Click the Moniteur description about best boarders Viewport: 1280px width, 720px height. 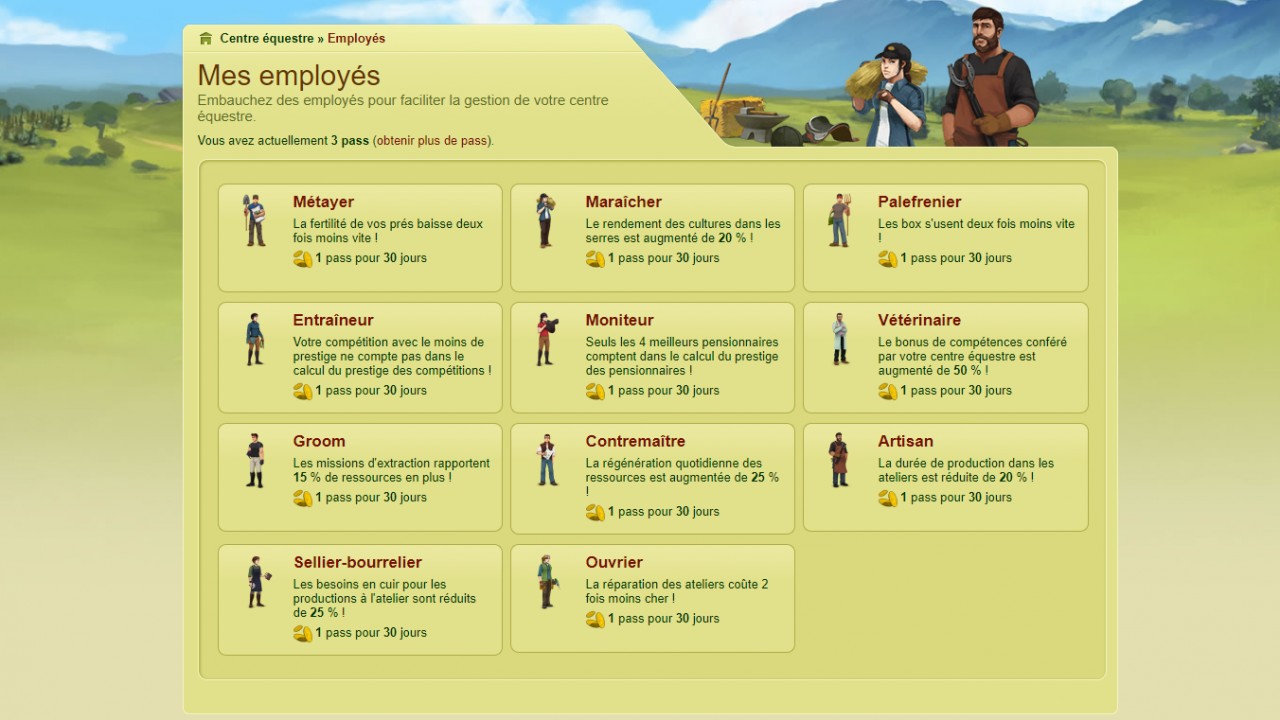(682, 356)
